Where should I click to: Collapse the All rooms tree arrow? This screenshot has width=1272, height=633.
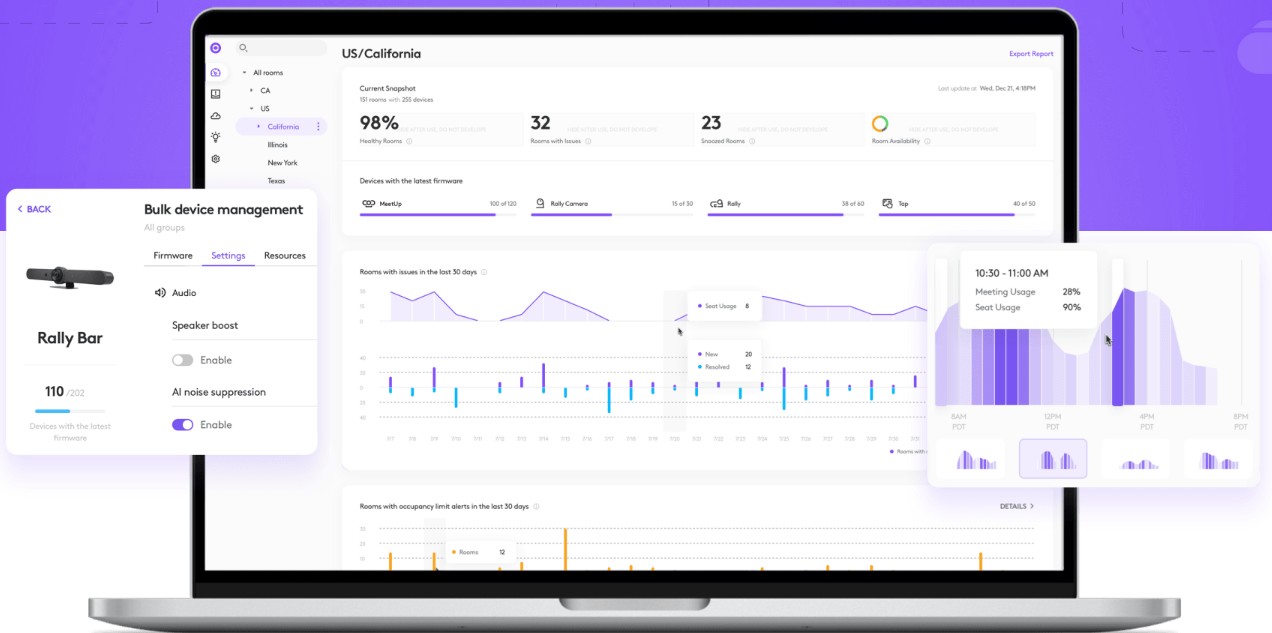(x=244, y=73)
